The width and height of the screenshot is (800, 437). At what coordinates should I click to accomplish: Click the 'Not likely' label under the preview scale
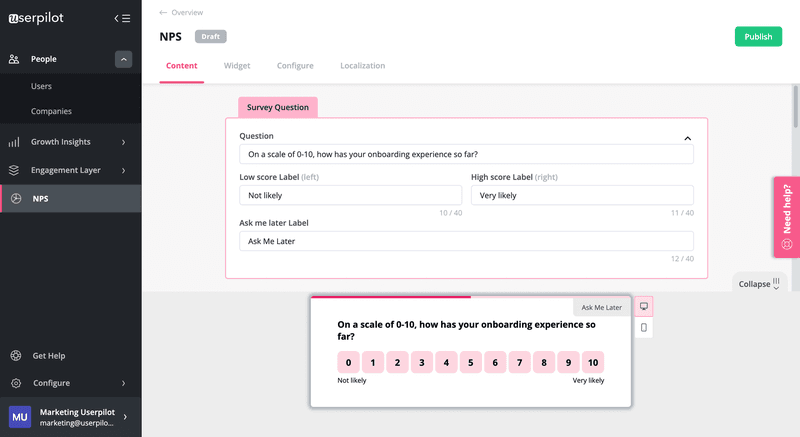point(352,380)
